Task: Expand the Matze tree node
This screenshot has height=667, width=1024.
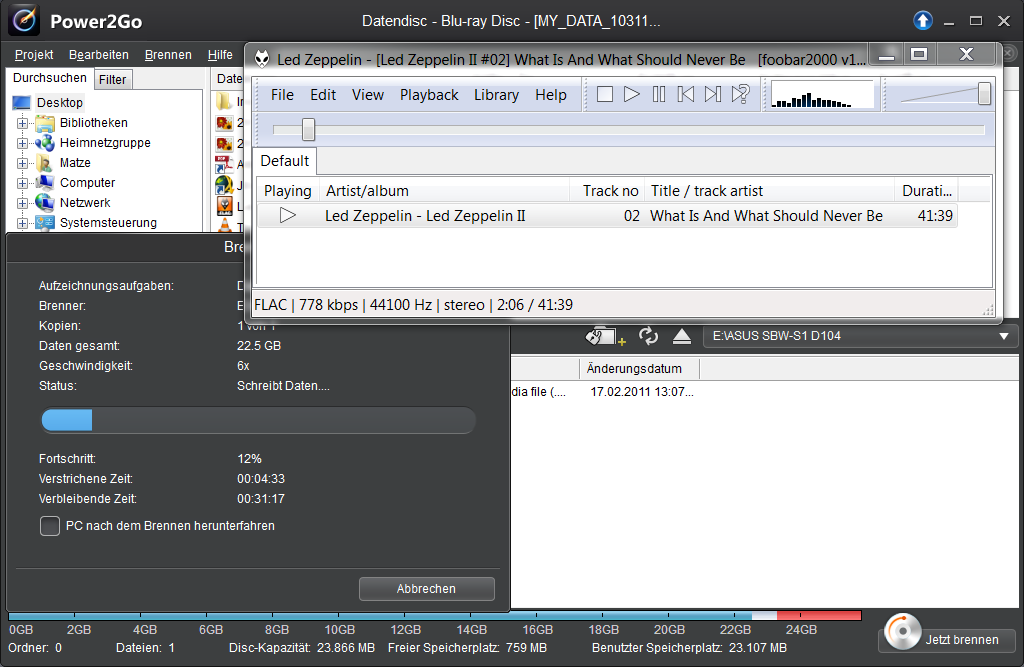Action: pyautogui.click(x=22, y=163)
